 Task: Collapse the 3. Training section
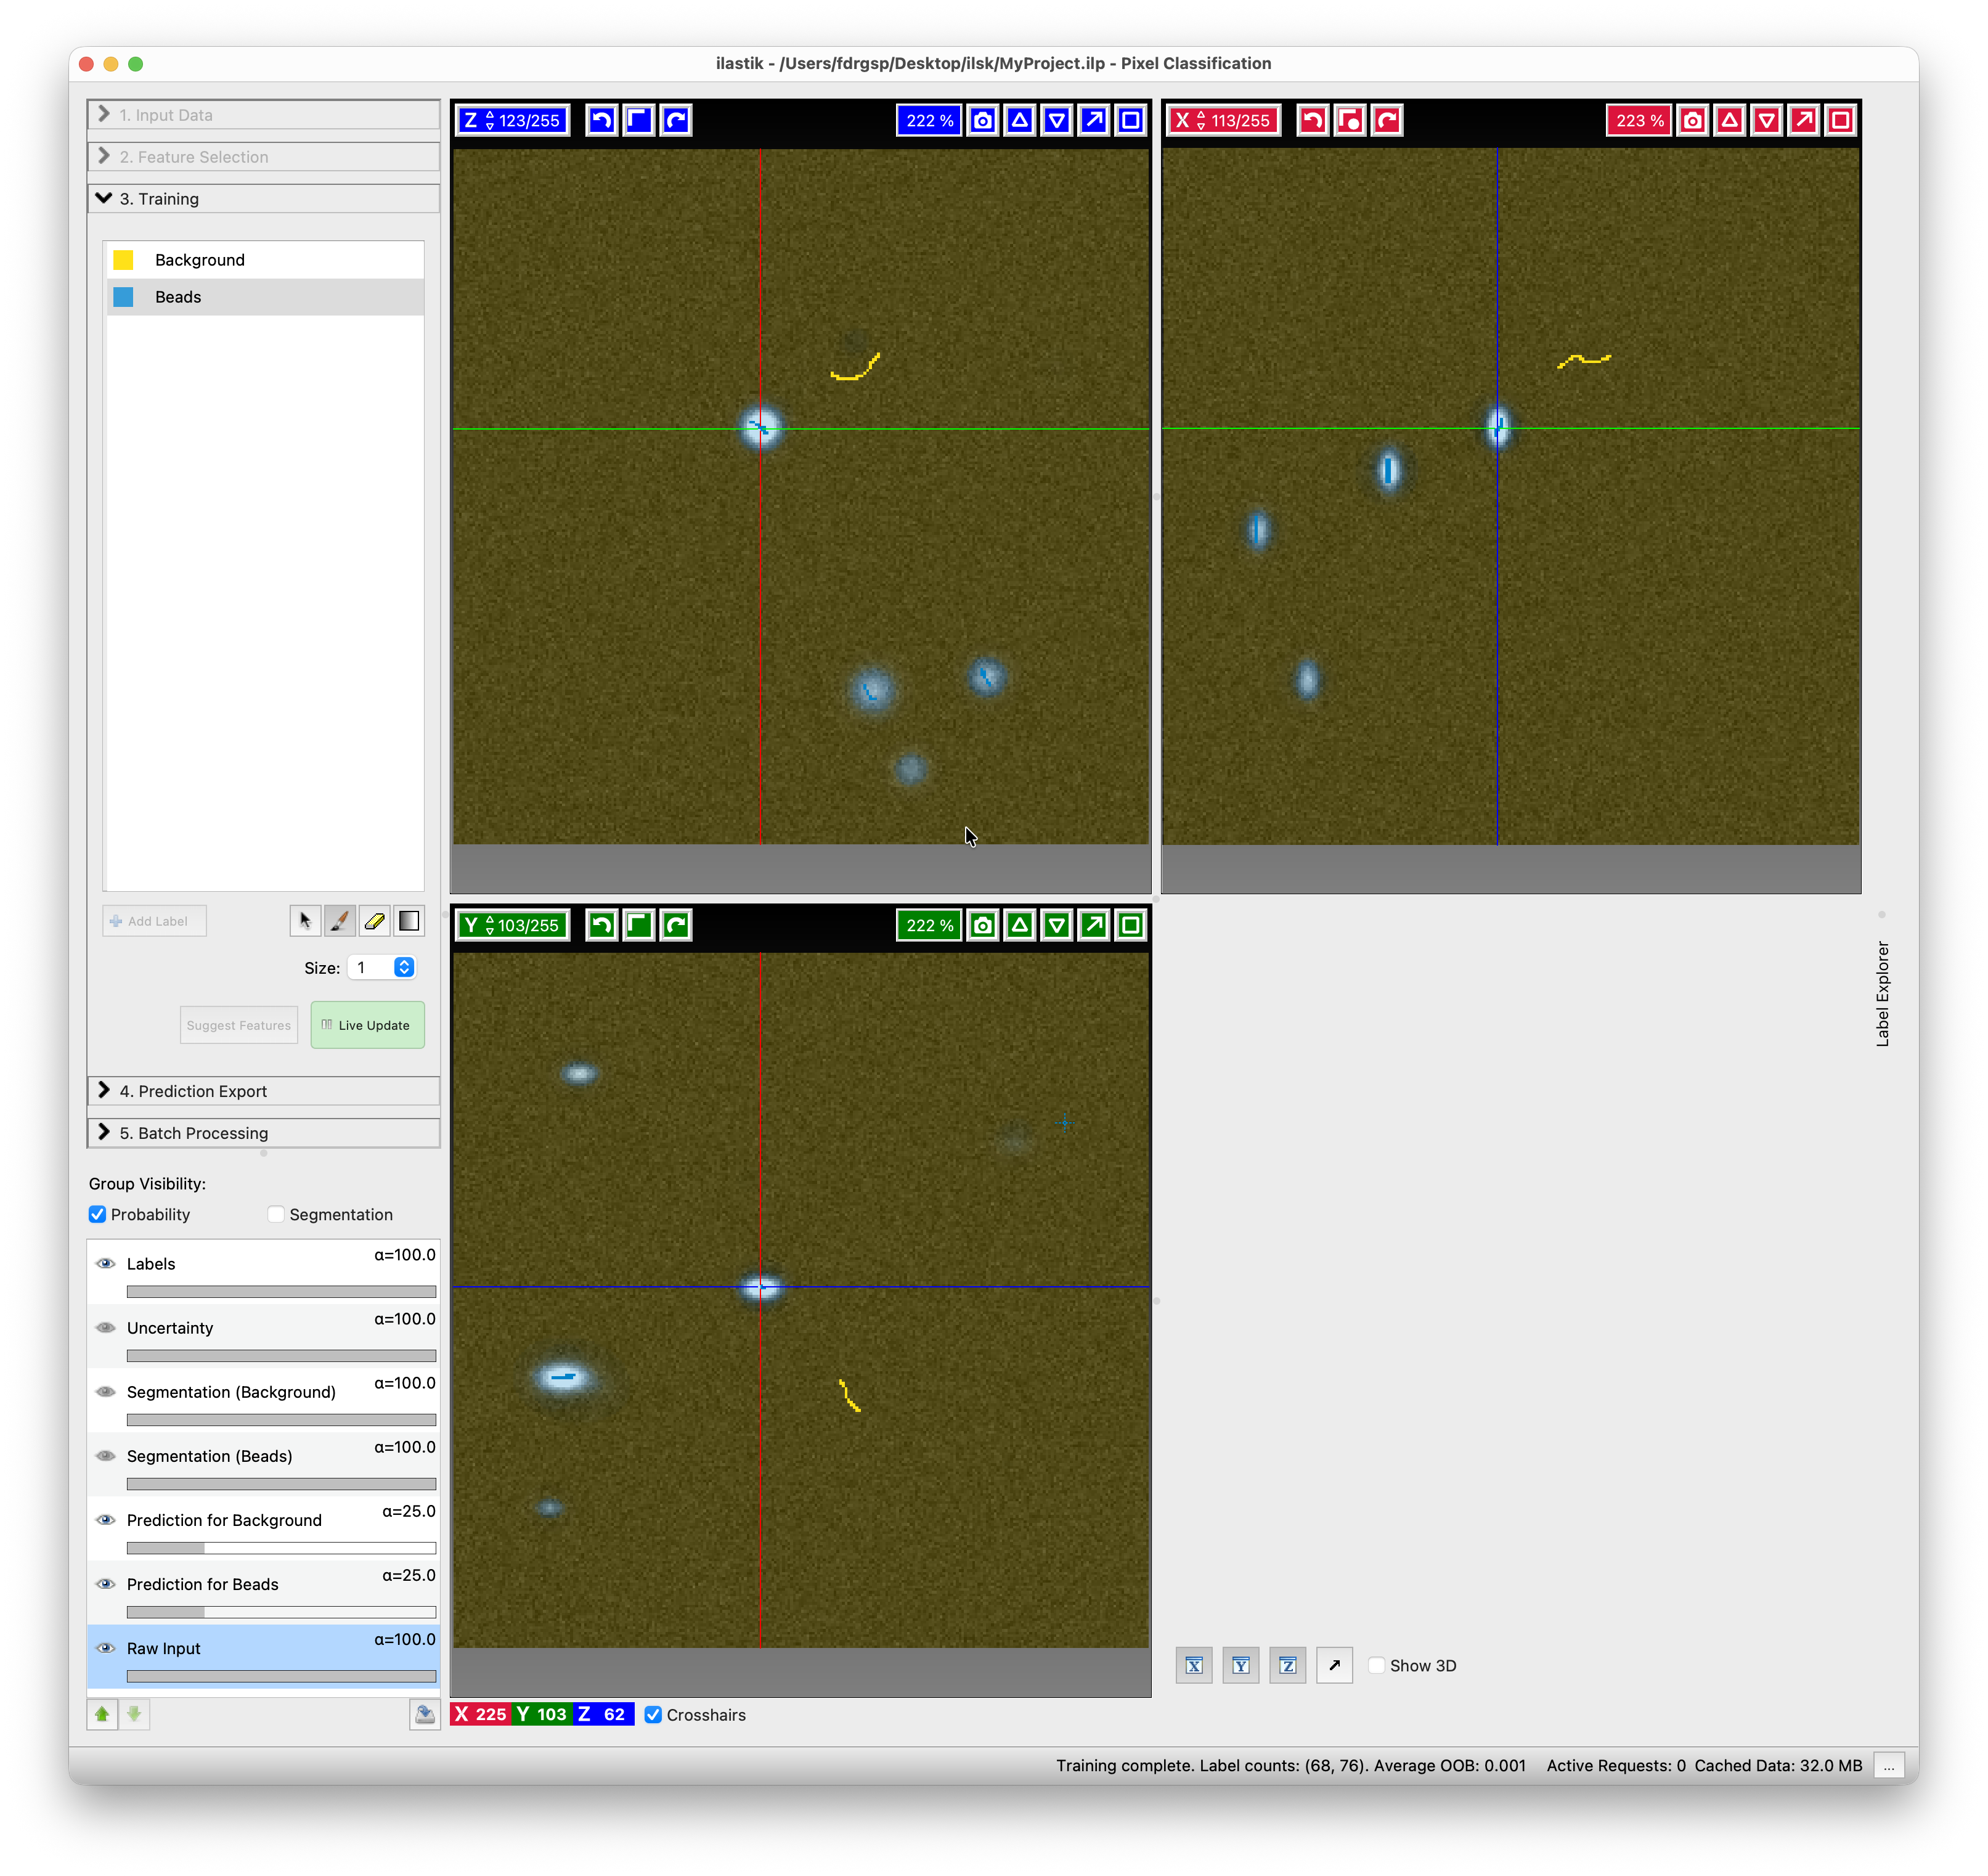[x=264, y=199]
